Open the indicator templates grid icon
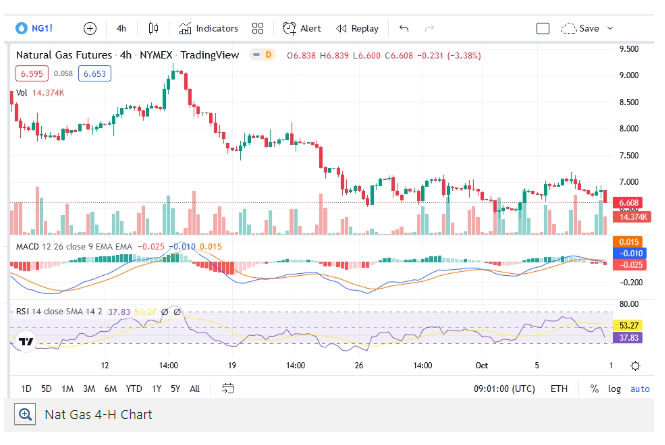665x445 pixels. coord(257,28)
